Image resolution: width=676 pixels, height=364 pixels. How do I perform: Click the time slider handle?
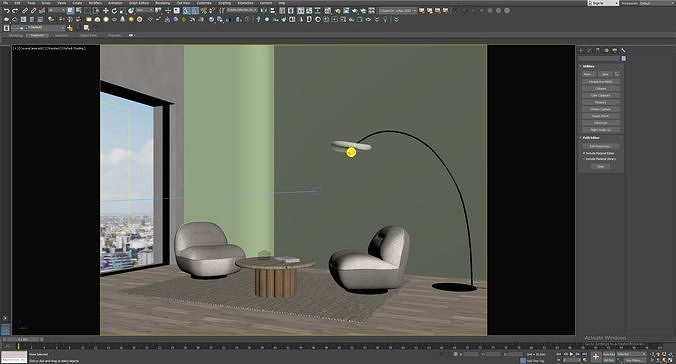pyautogui.click(x=22, y=339)
